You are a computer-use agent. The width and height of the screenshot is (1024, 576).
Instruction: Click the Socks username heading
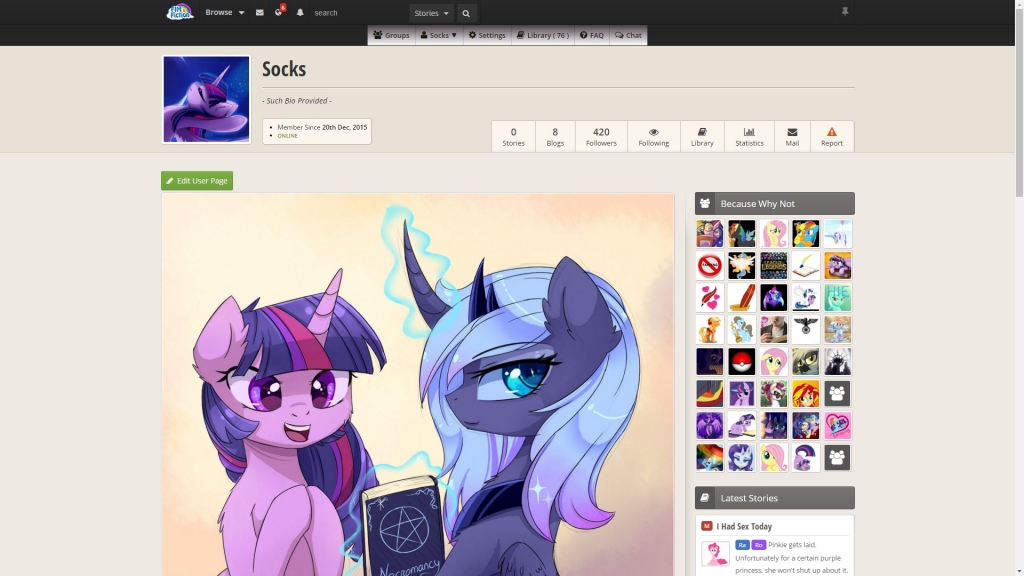click(x=284, y=69)
